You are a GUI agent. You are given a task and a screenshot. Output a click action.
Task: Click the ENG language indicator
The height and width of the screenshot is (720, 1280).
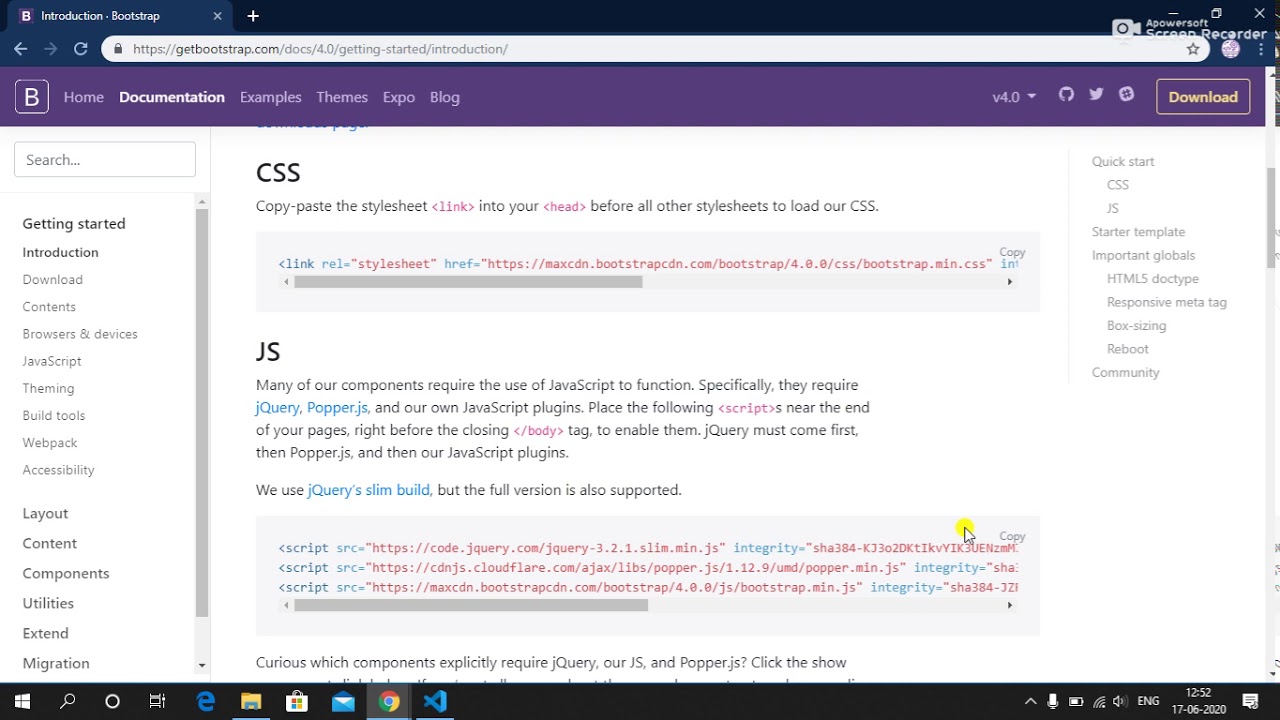tap(1149, 702)
